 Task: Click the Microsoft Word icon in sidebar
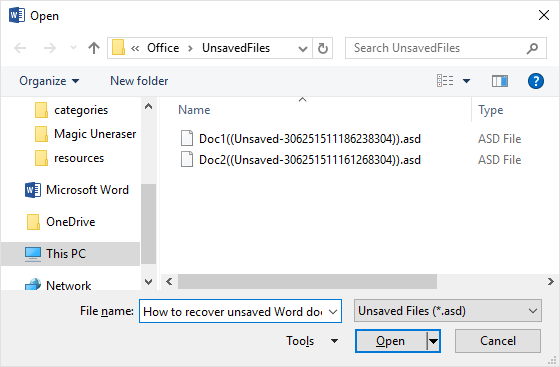(x=32, y=190)
